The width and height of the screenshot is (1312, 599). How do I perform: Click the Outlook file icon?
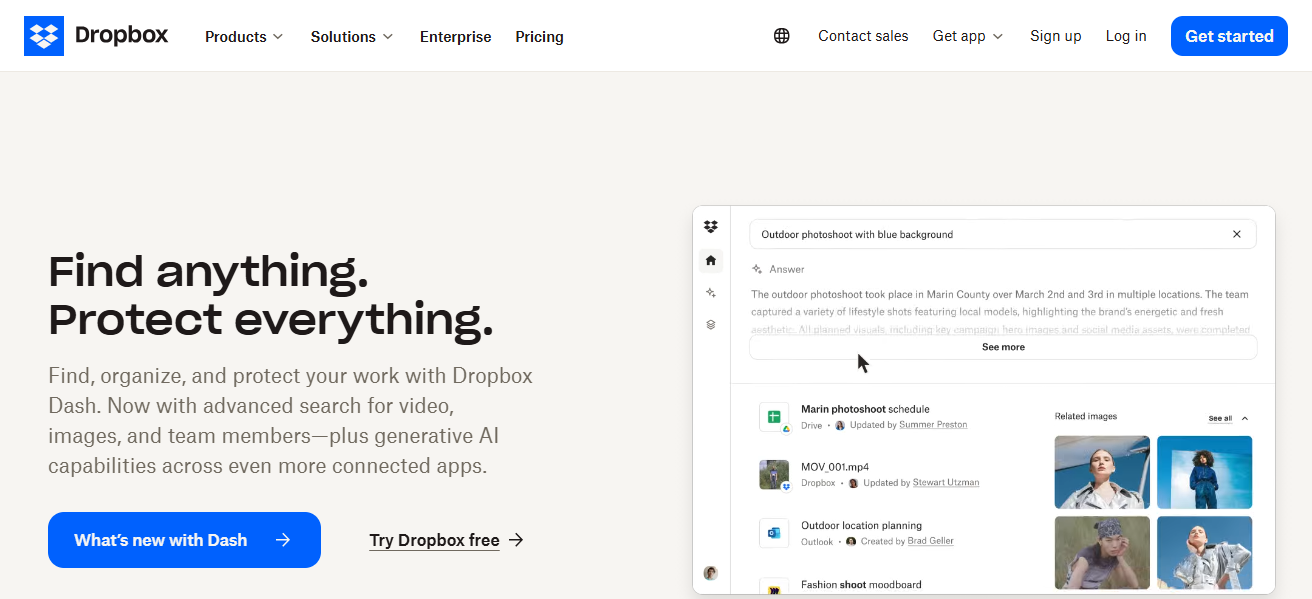(774, 533)
